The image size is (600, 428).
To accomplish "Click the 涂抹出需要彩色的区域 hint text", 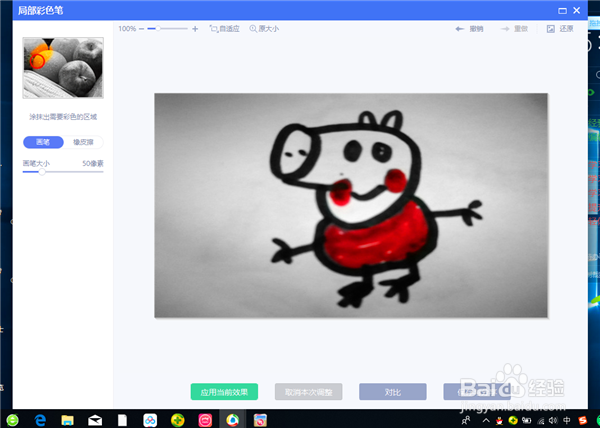I will click(x=63, y=117).
